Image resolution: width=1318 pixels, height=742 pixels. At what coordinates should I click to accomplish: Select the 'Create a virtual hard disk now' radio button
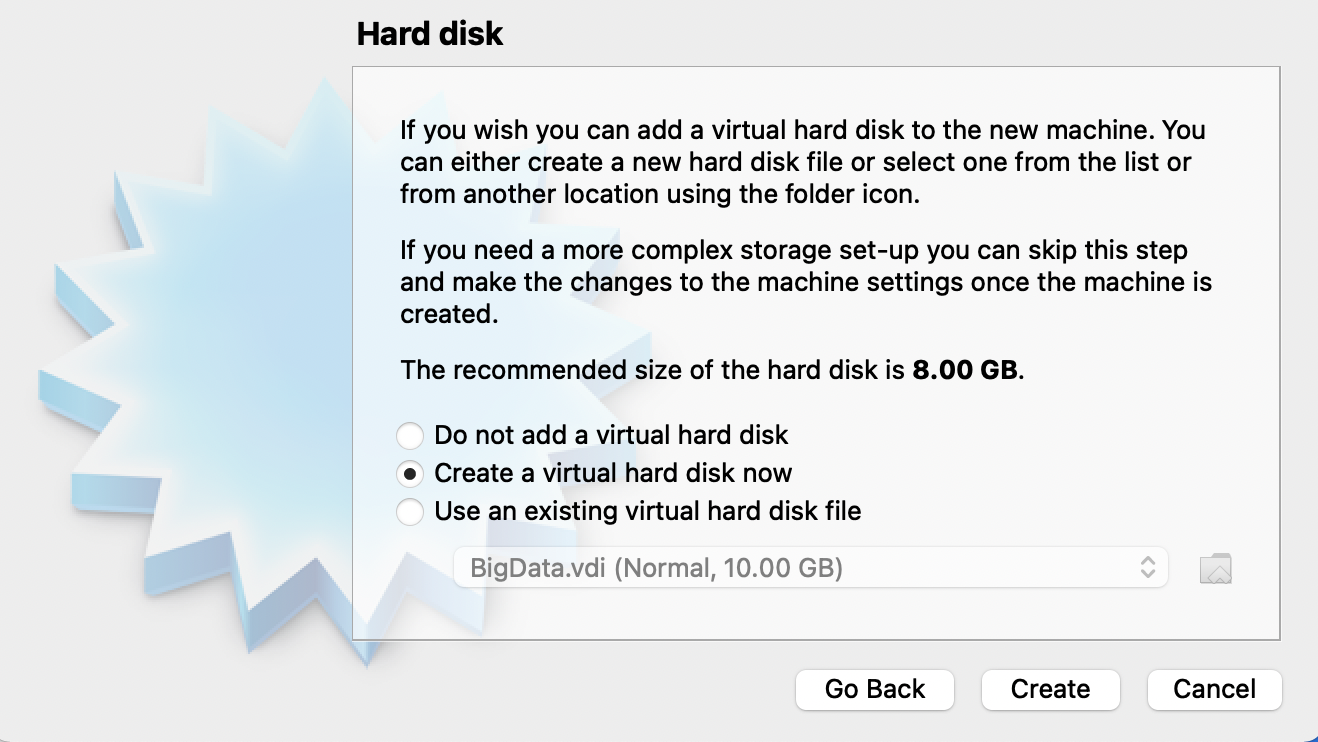pyautogui.click(x=409, y=474)
